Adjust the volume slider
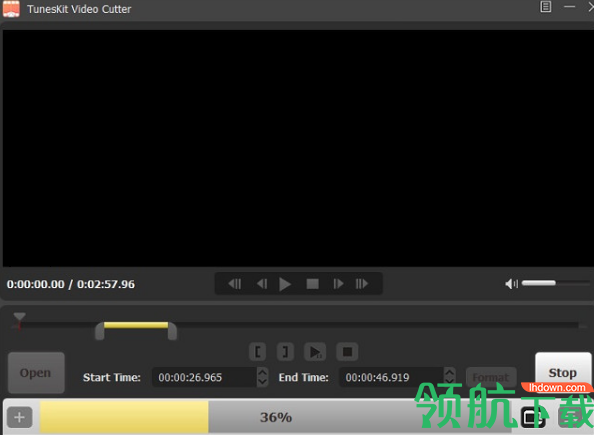 click(x=555, y=283)
